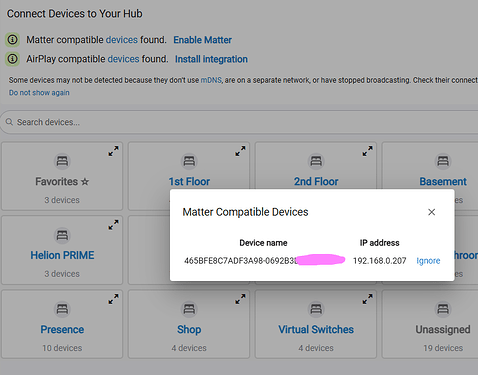
Task: Expand the 1st Floor card
Action: pyautogui.click(x=240, y=151)
